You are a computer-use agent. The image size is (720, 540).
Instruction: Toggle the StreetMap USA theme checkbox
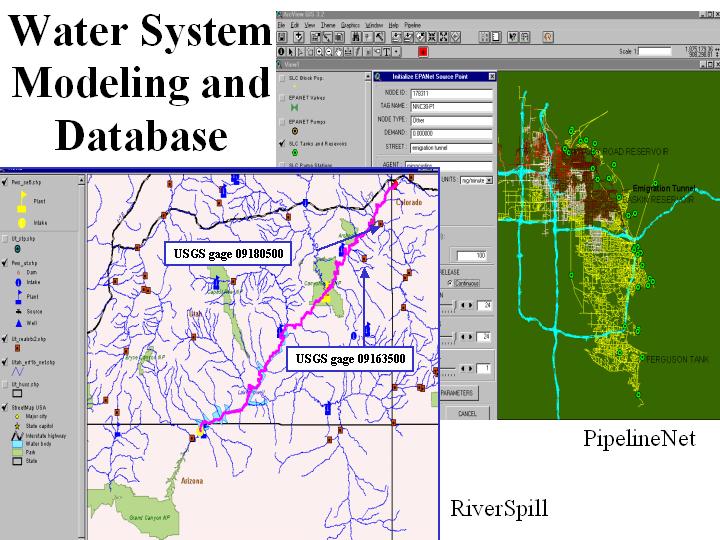[x=5, y=407]
